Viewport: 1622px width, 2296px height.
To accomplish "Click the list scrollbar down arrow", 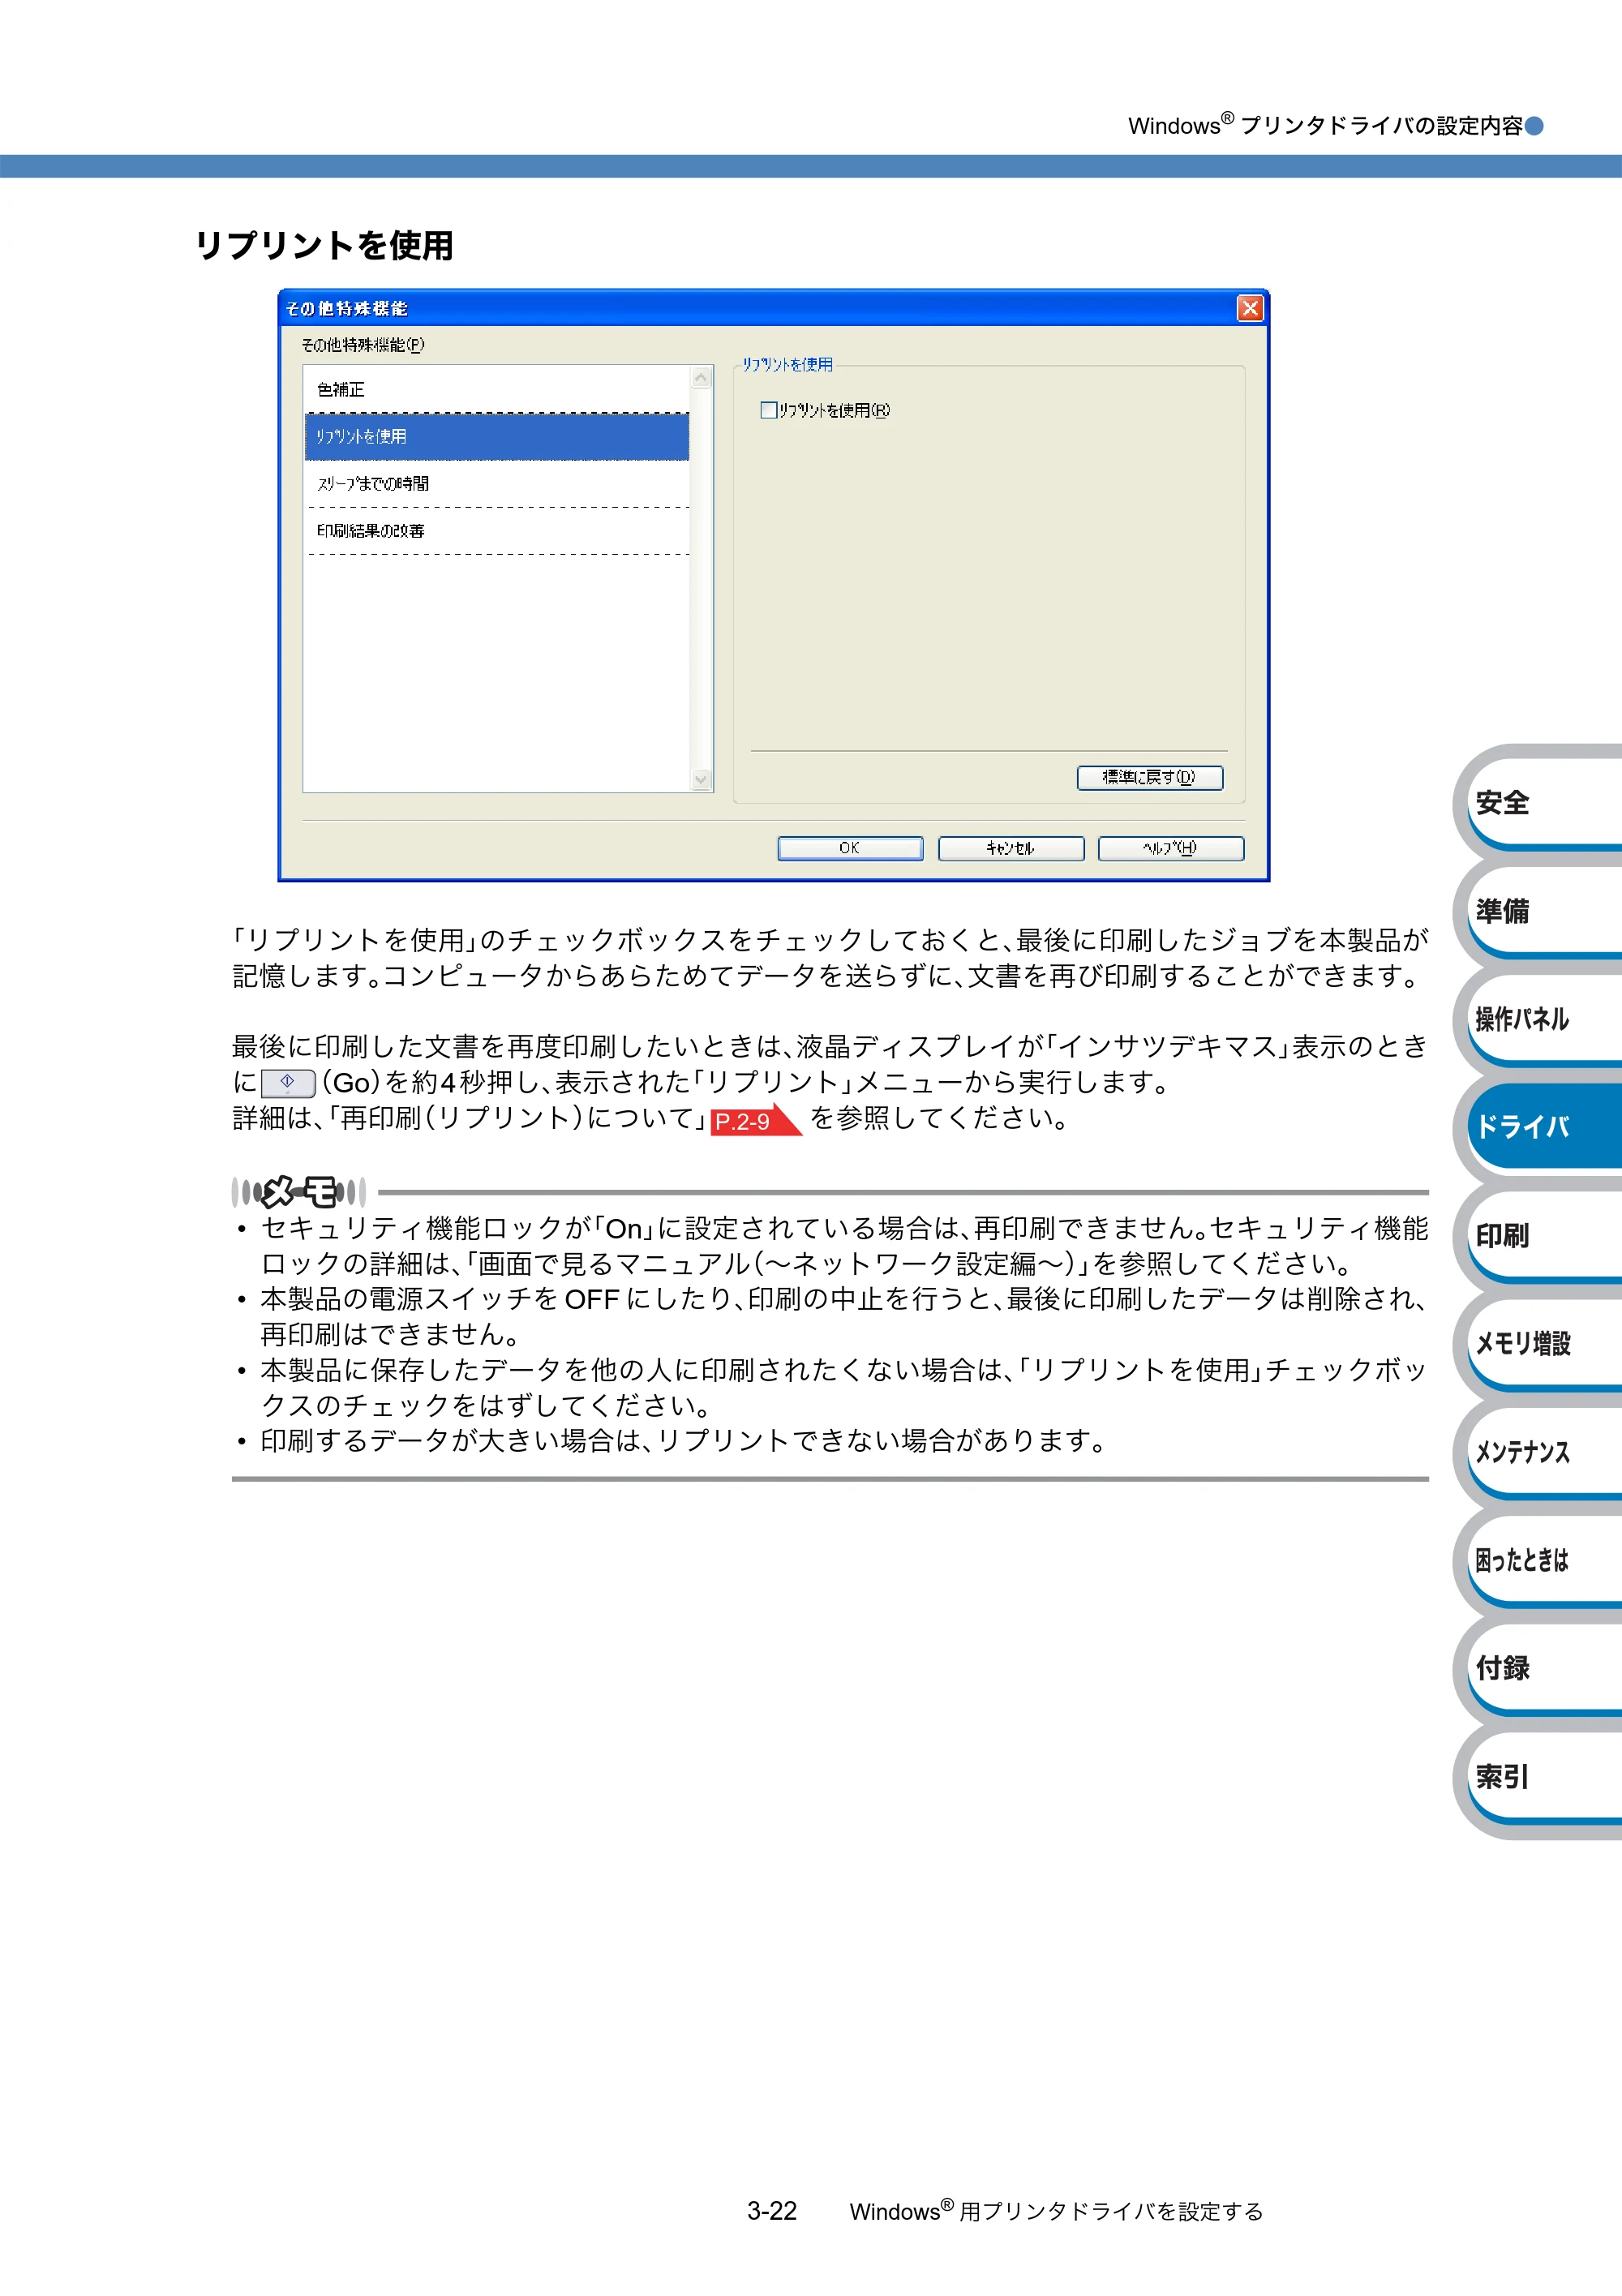I will (701, 779).
